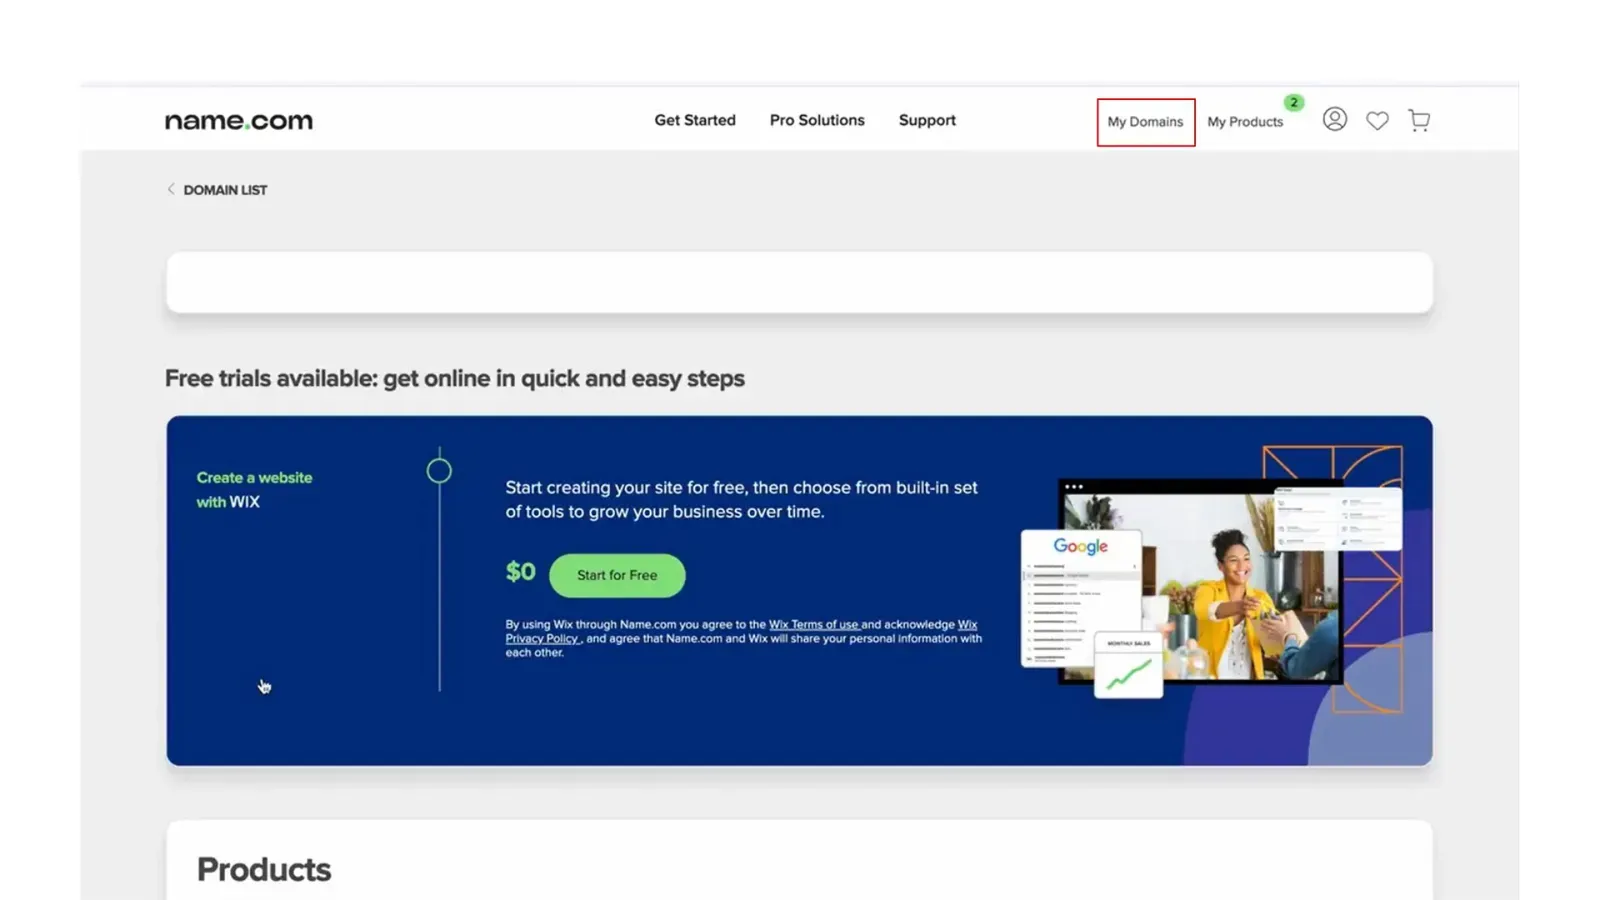Click the Wix promo illustration image
1600x900 pixels.
click(1211, 580)
